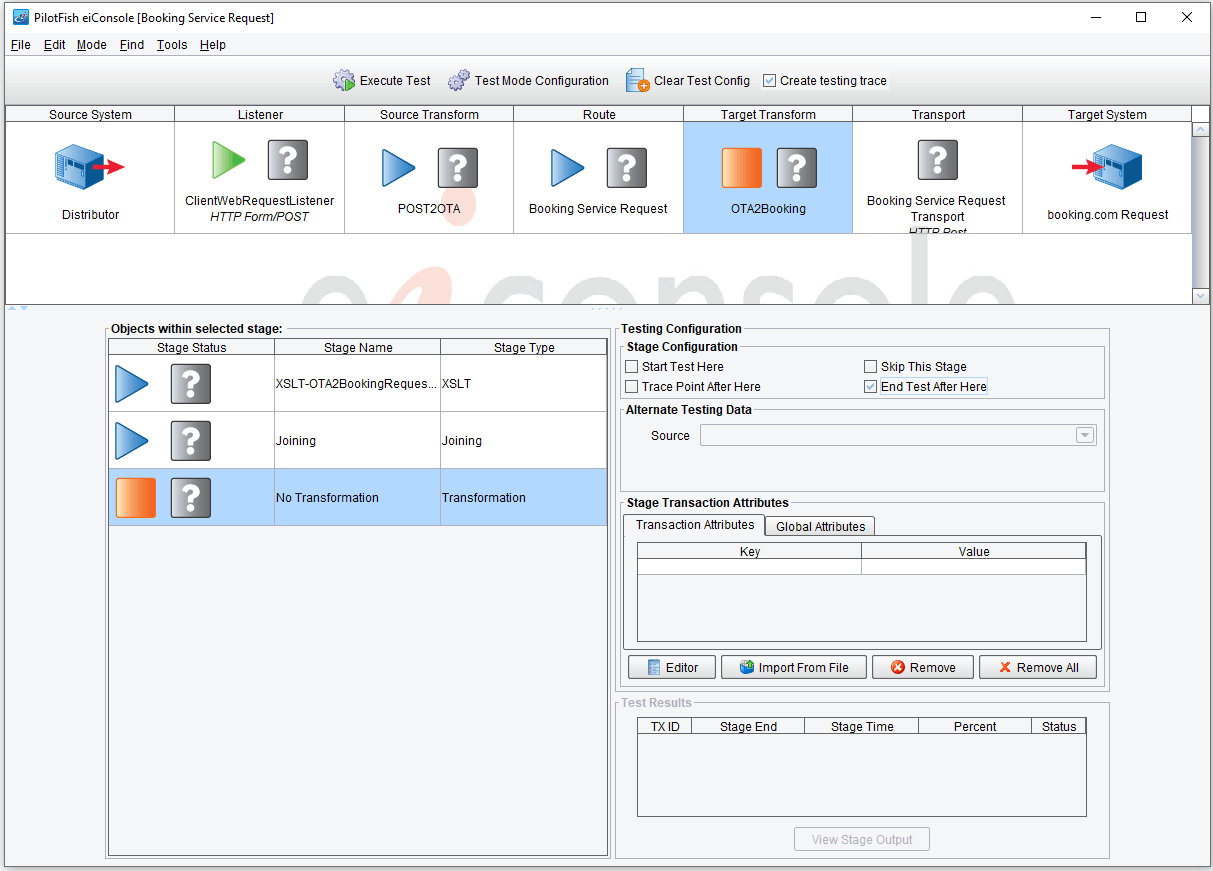Switch to Global Attributes tab
Screen dimensions: 1213x871
[821, 526]
